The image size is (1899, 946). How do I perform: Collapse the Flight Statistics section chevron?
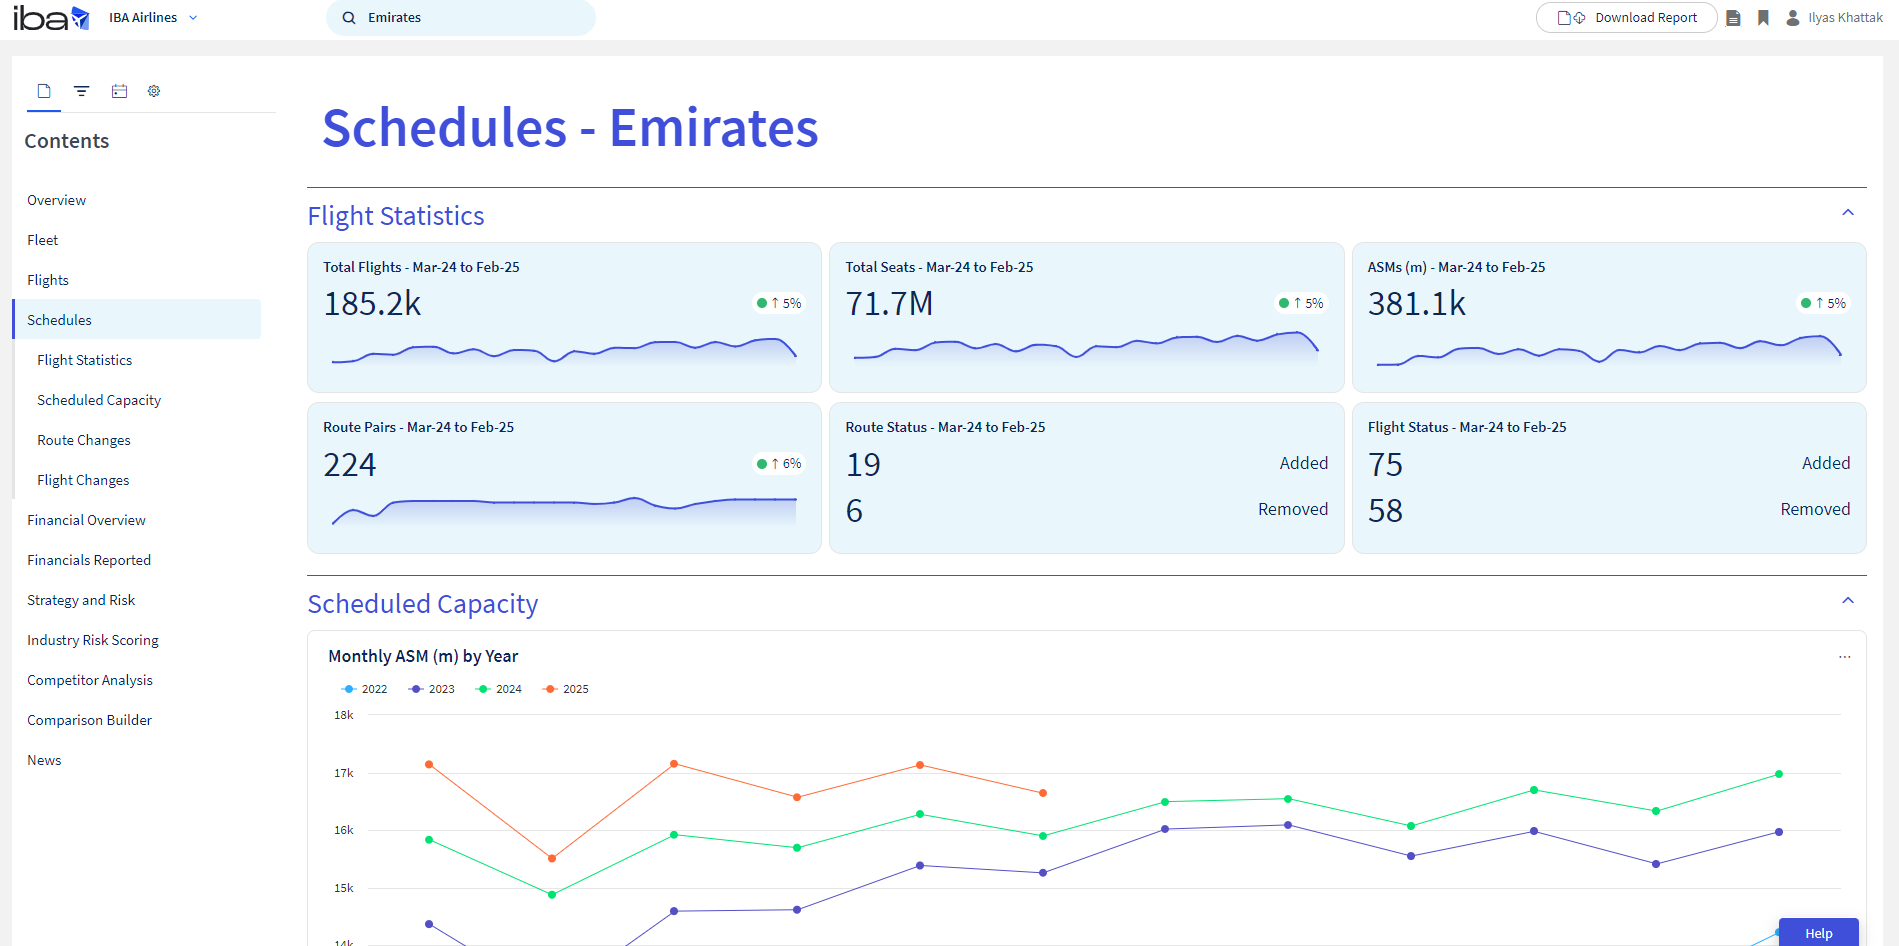point(1848,212)
